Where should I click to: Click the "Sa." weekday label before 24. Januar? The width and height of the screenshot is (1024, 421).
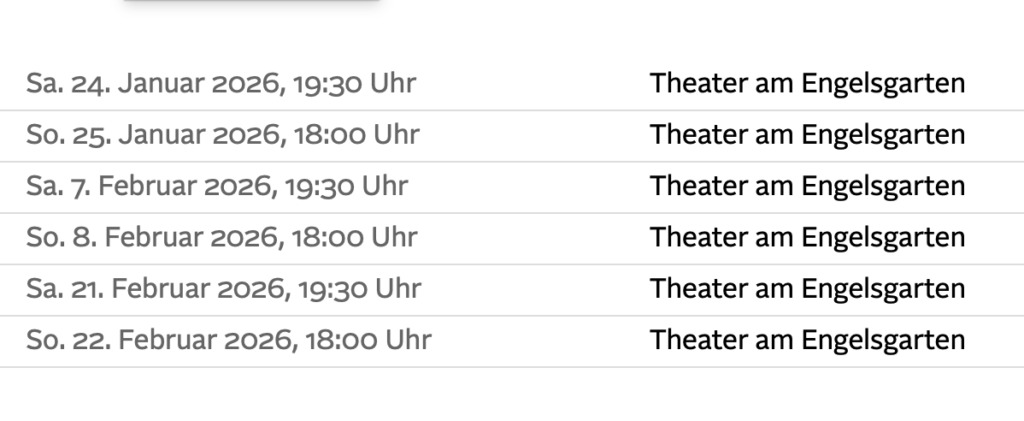(x=45, y=83)
